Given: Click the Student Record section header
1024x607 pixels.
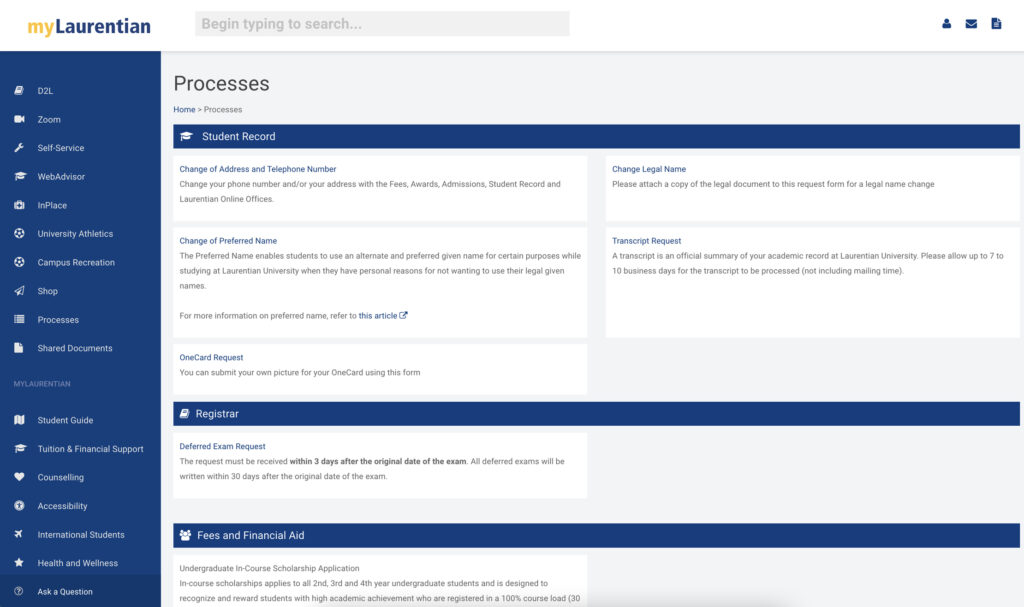Looking at the screenshot, I should pos(596,137).
